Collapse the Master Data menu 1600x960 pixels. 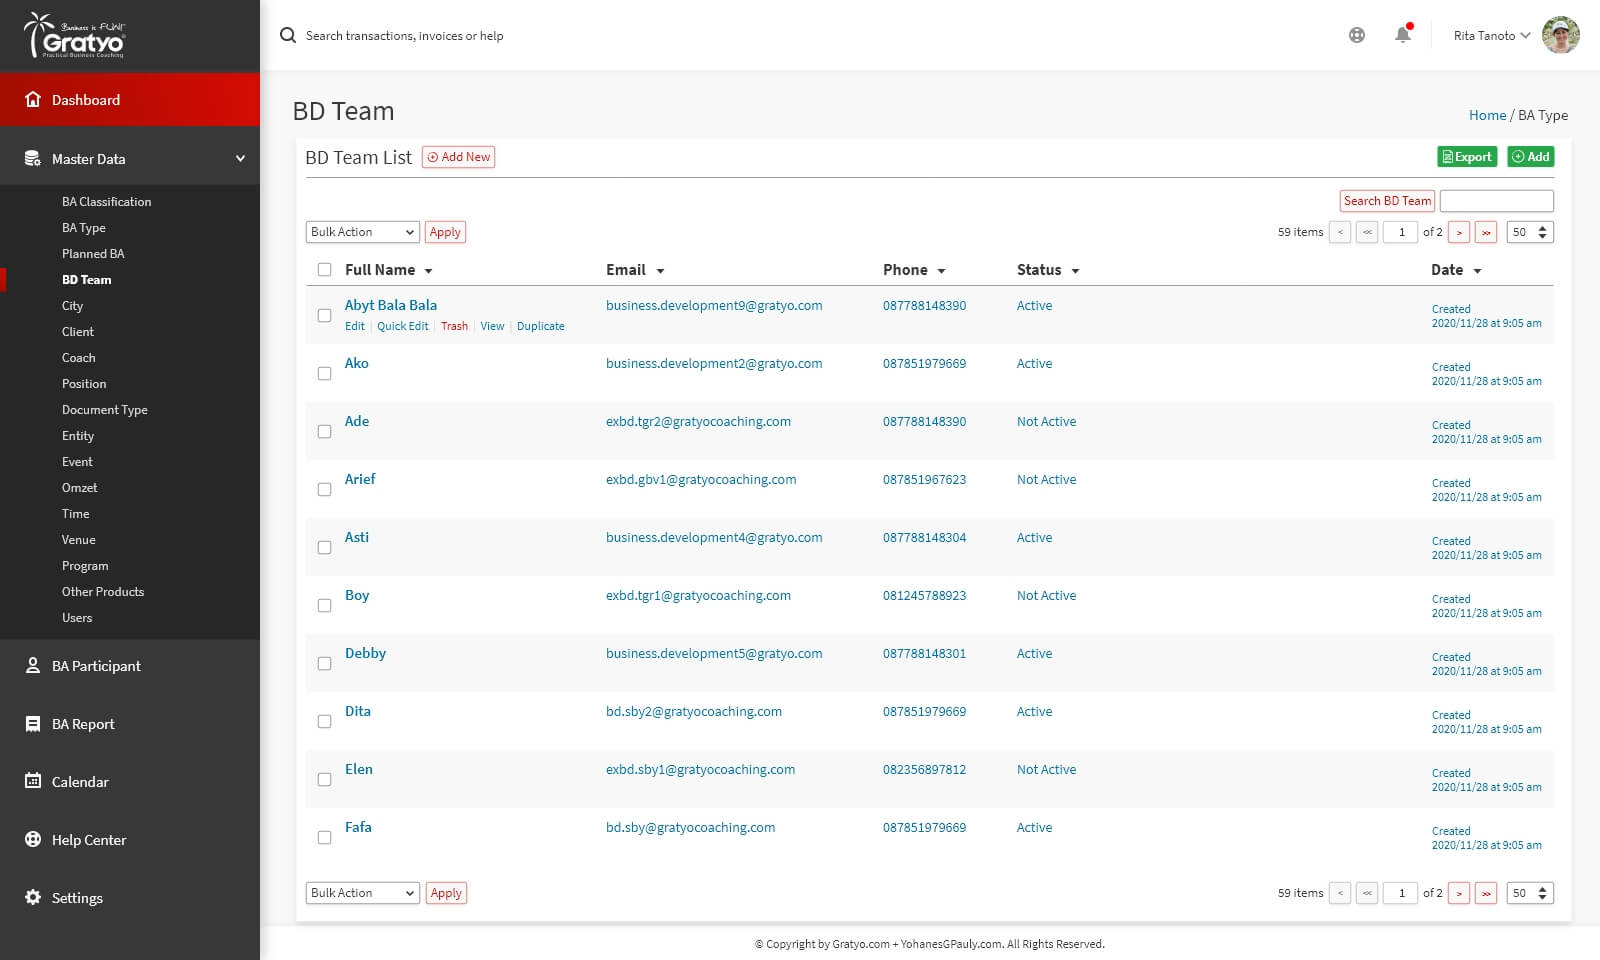[x=240, y=159]
